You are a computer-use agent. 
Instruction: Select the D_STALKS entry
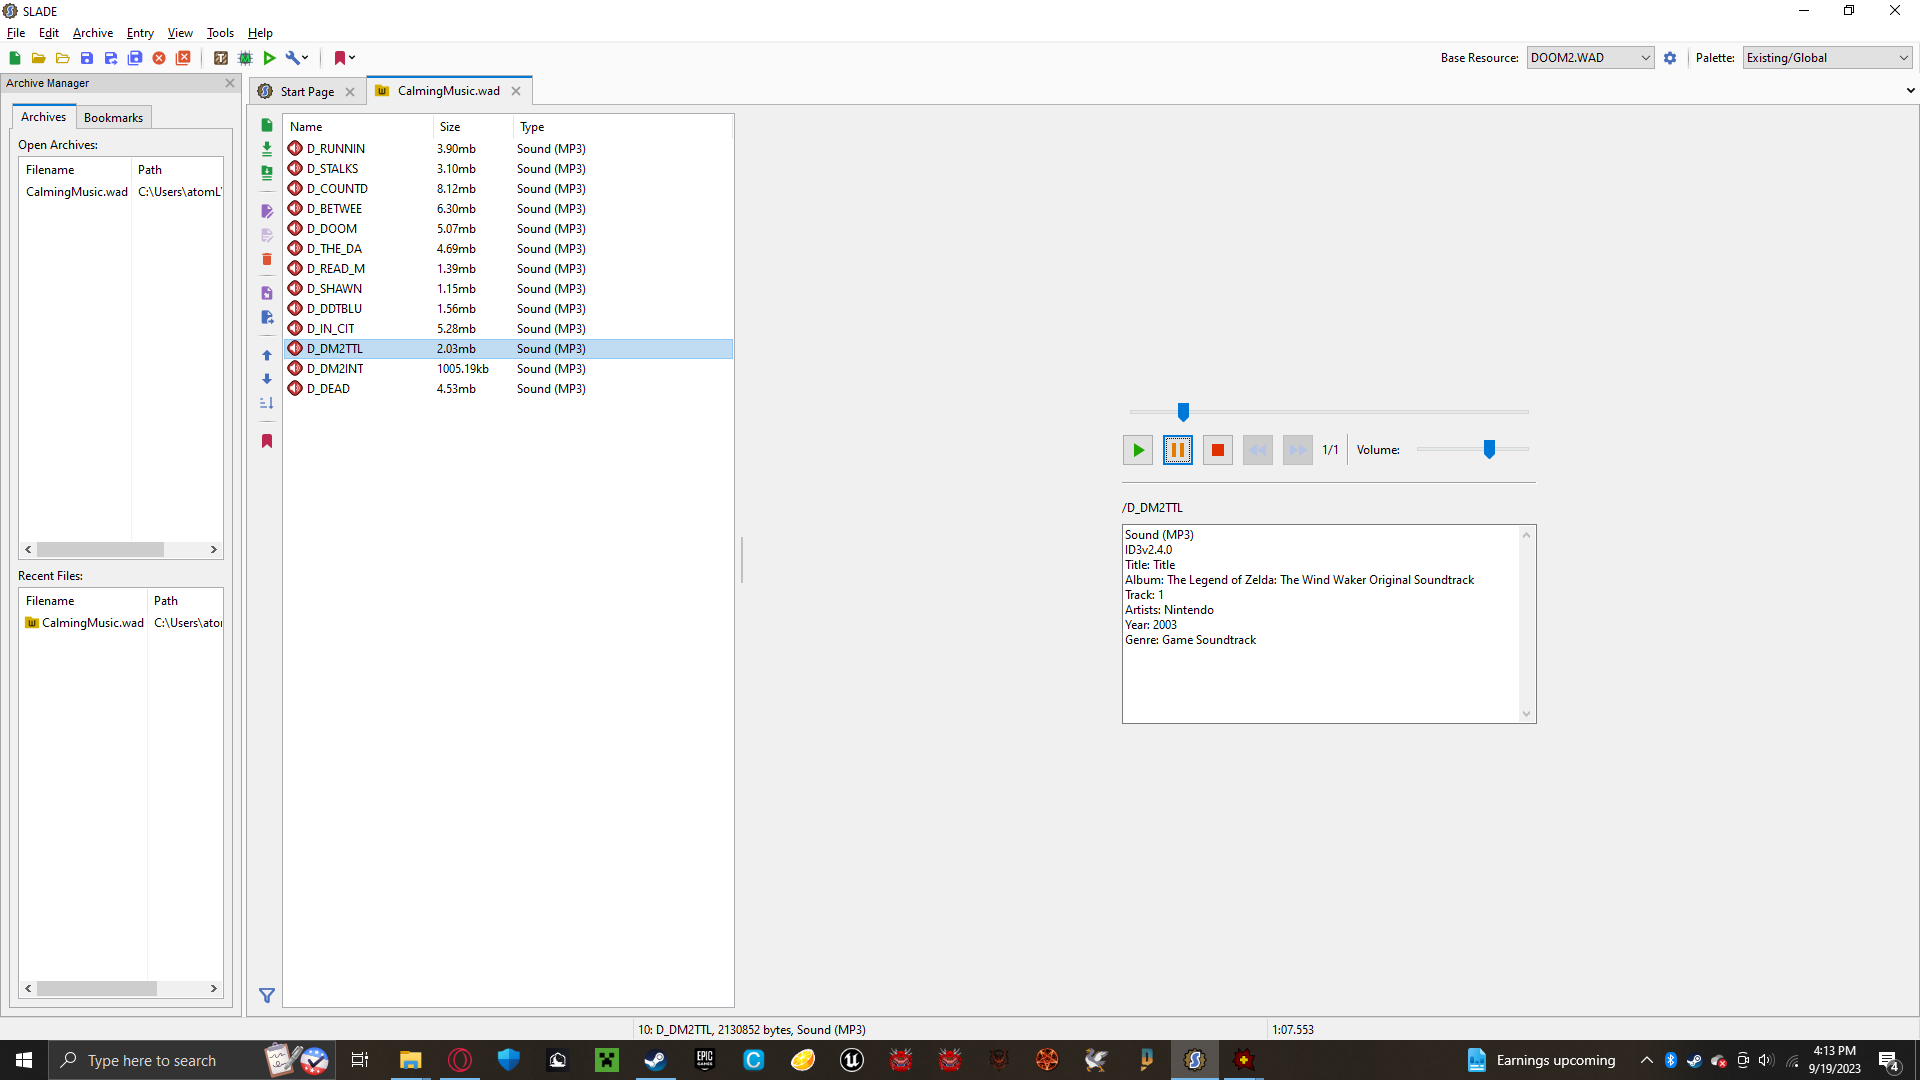(x=509, y=169)
